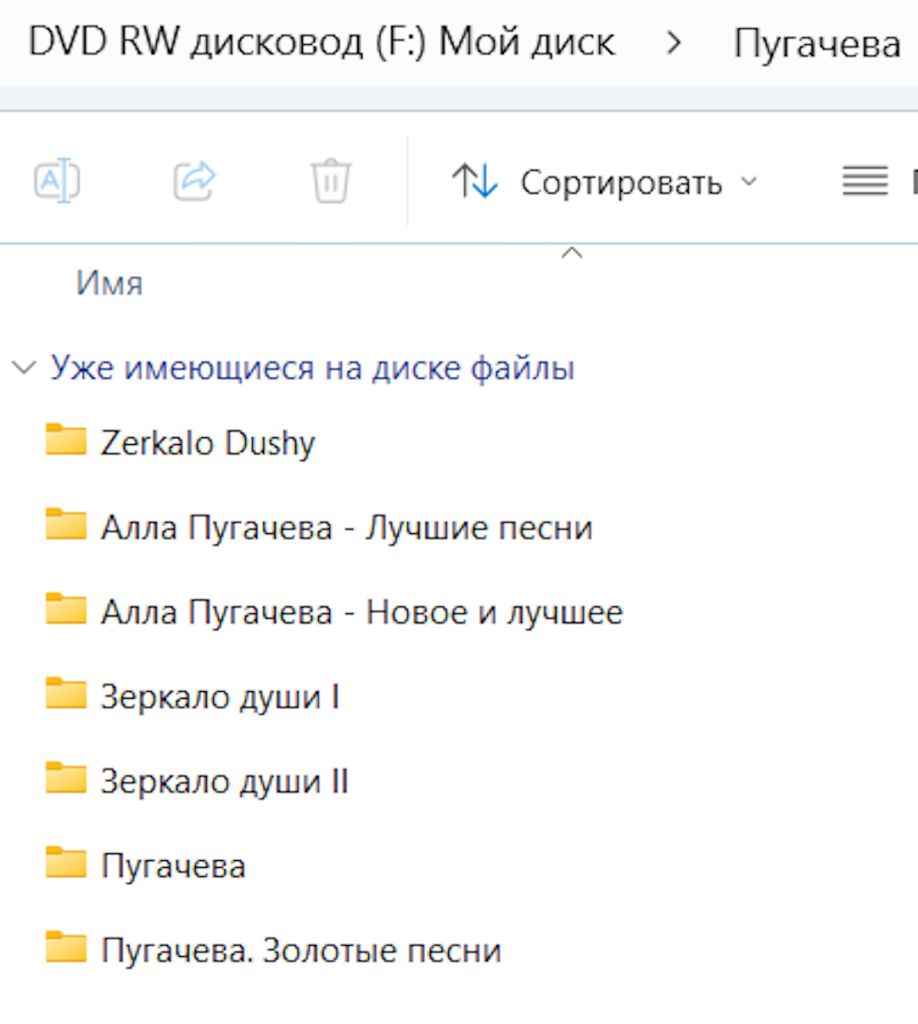Click folder icon for Зеркало души I
This screenshot has height=1024, width=918.
[x=66, y=693]
